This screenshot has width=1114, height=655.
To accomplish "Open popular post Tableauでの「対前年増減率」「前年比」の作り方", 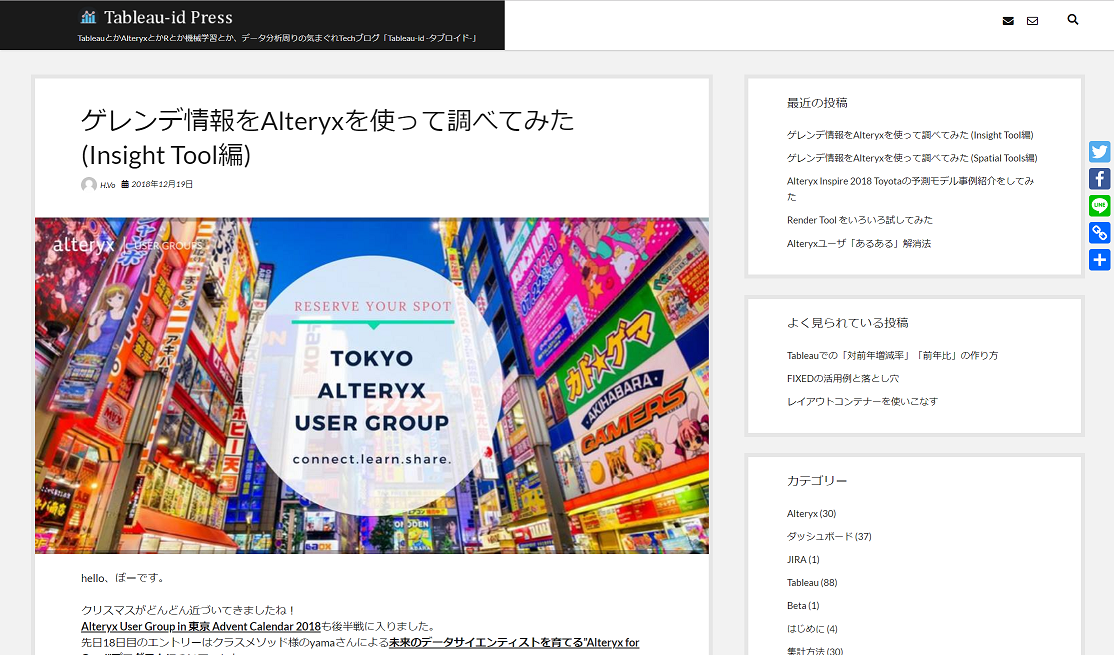I will pos(892,355).
